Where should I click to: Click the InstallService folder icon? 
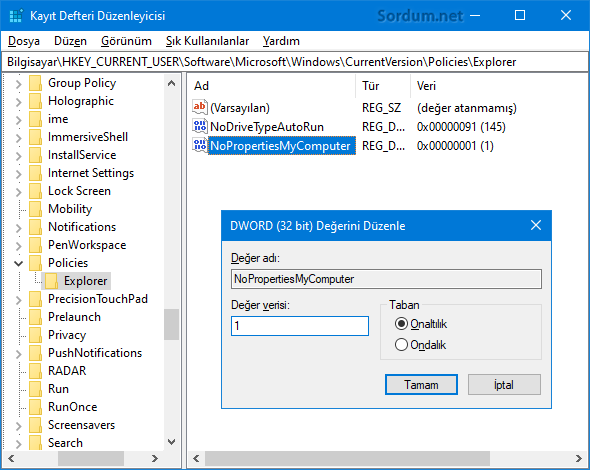(x=35, y=155)
